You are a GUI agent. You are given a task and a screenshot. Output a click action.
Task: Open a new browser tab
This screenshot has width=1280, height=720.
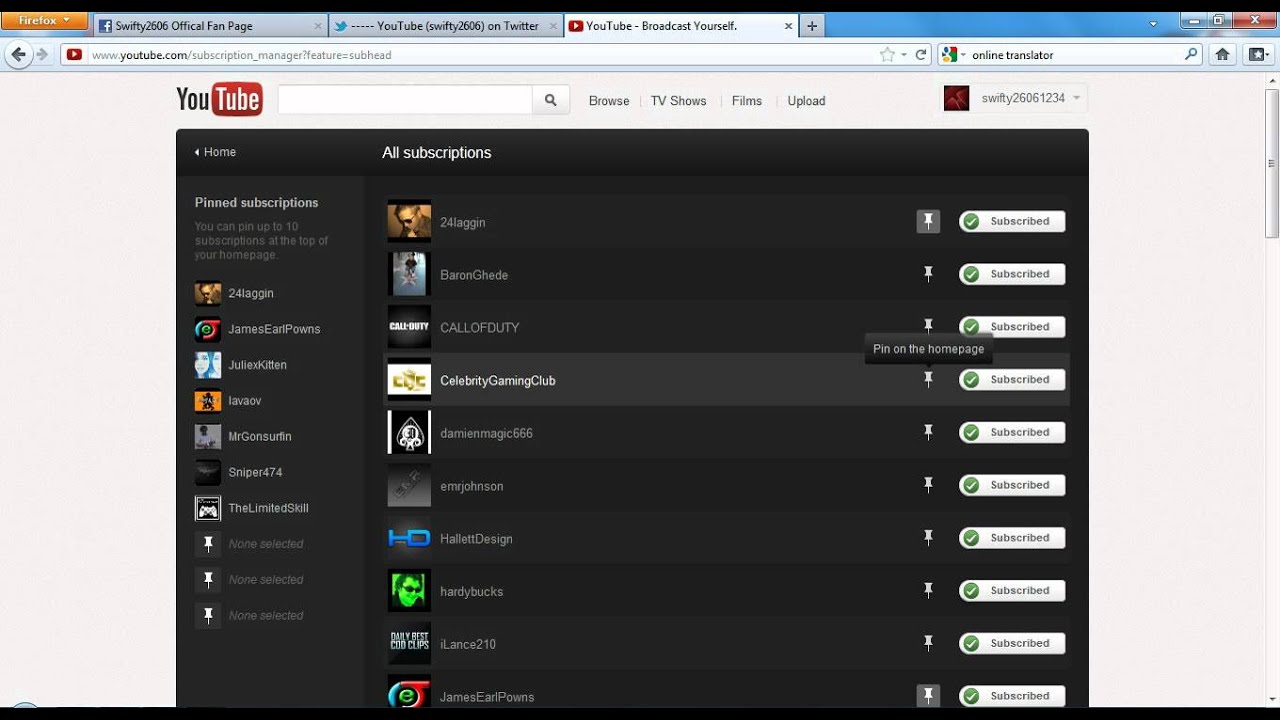(x=812, y=26)
